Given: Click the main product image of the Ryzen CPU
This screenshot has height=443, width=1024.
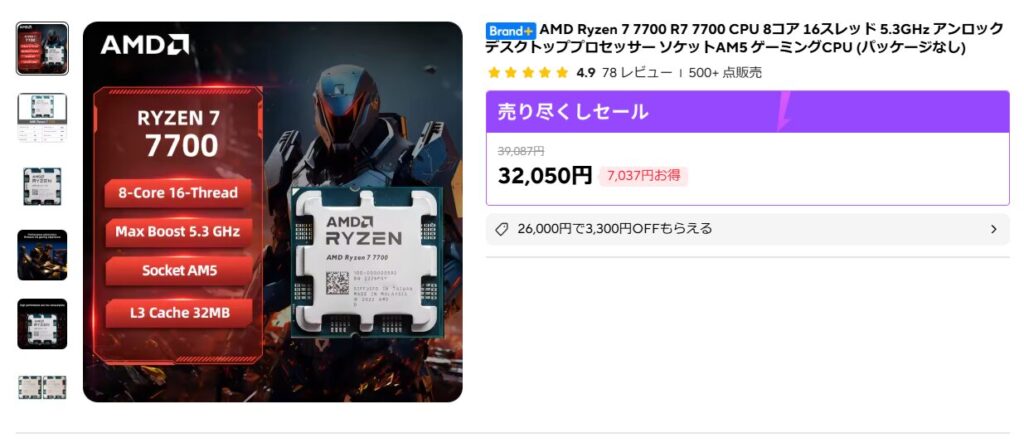Looking at the screenshot, I should pyautogui.click(x=272, y=212).
